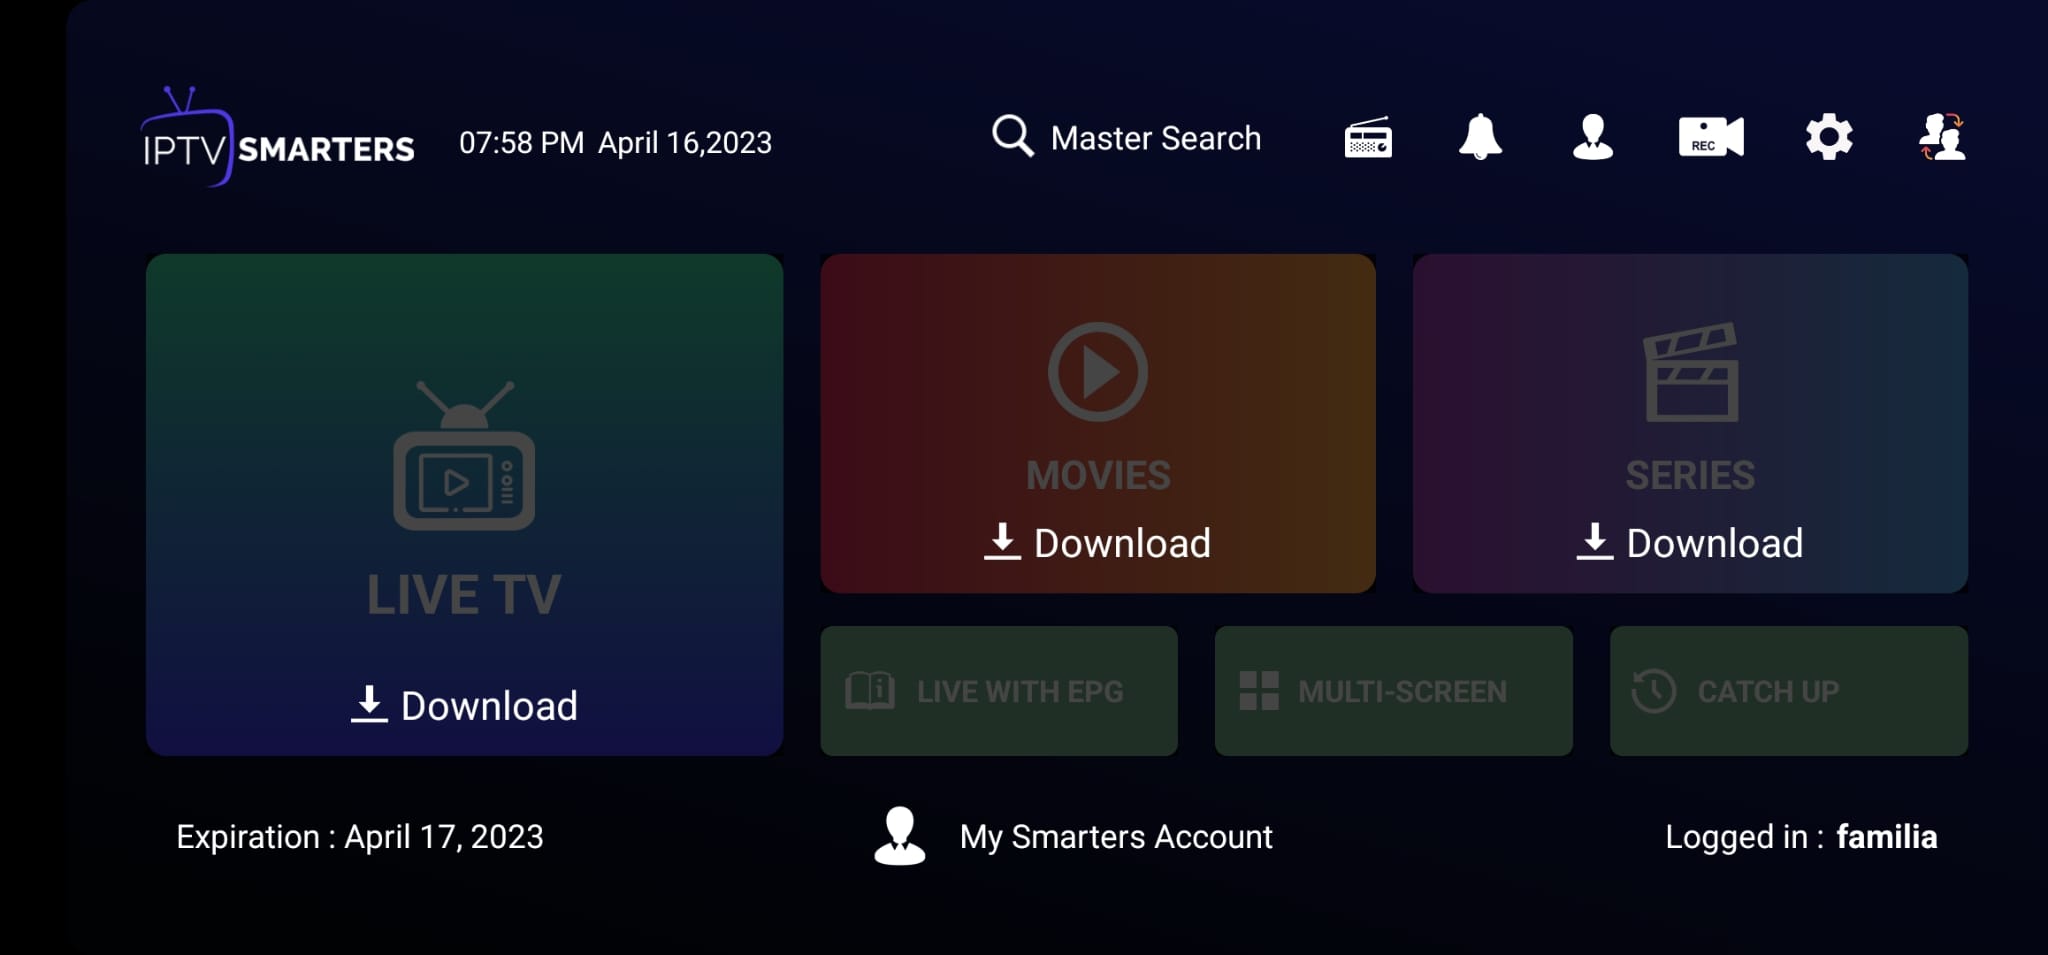Open Catch Up section

pos(1789,691)
